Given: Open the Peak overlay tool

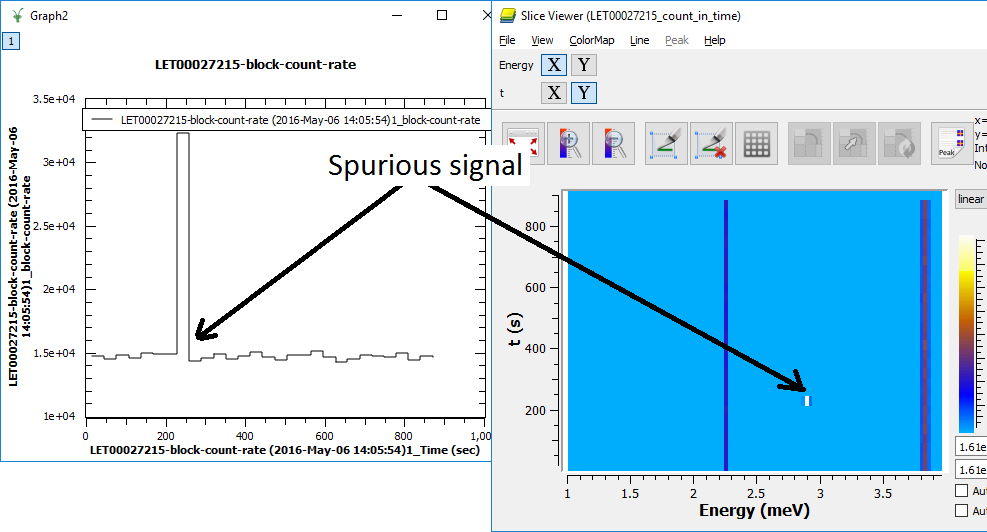Looking at the screenshot, I should [x=950, y=143].
